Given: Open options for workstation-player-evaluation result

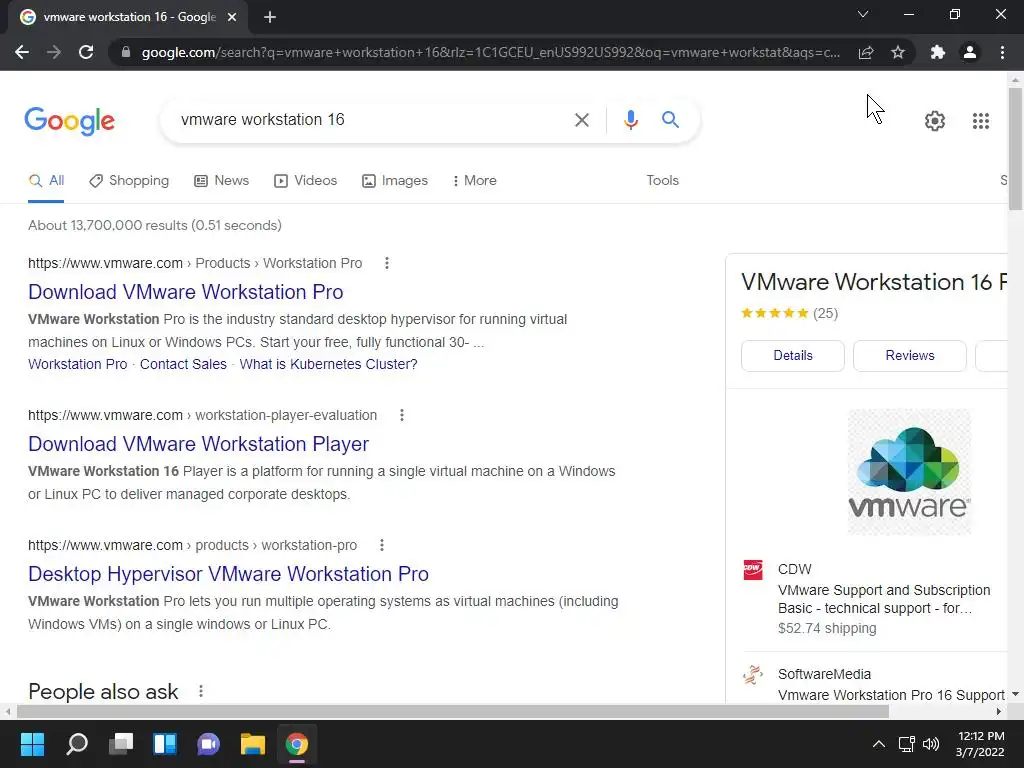Looking at the screenshot, I should click(x=402, y=415).
